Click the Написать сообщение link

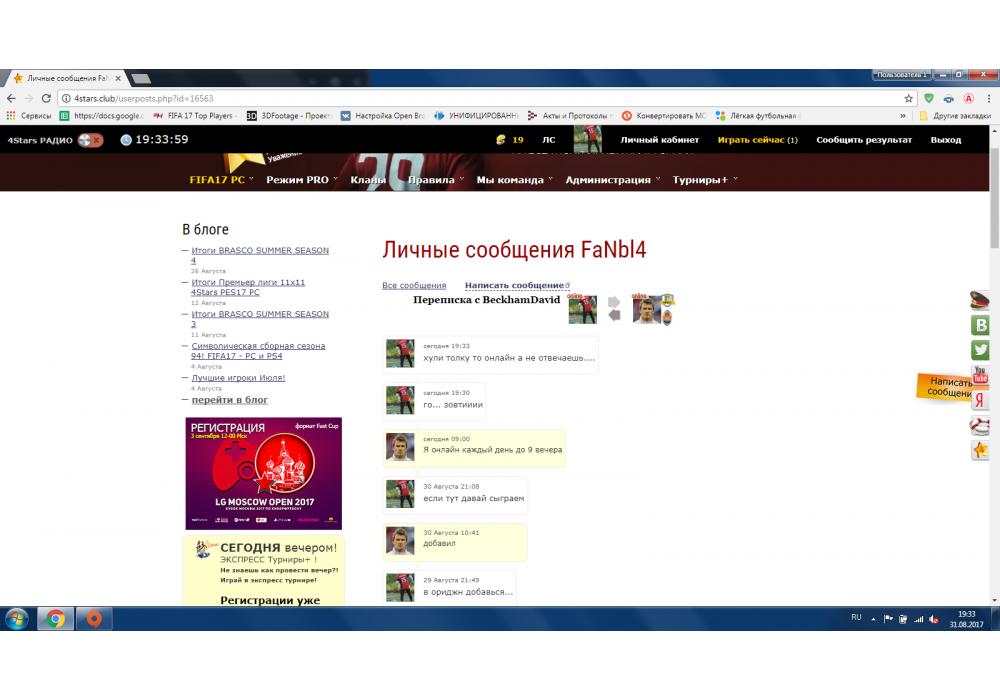coord(515,286)
